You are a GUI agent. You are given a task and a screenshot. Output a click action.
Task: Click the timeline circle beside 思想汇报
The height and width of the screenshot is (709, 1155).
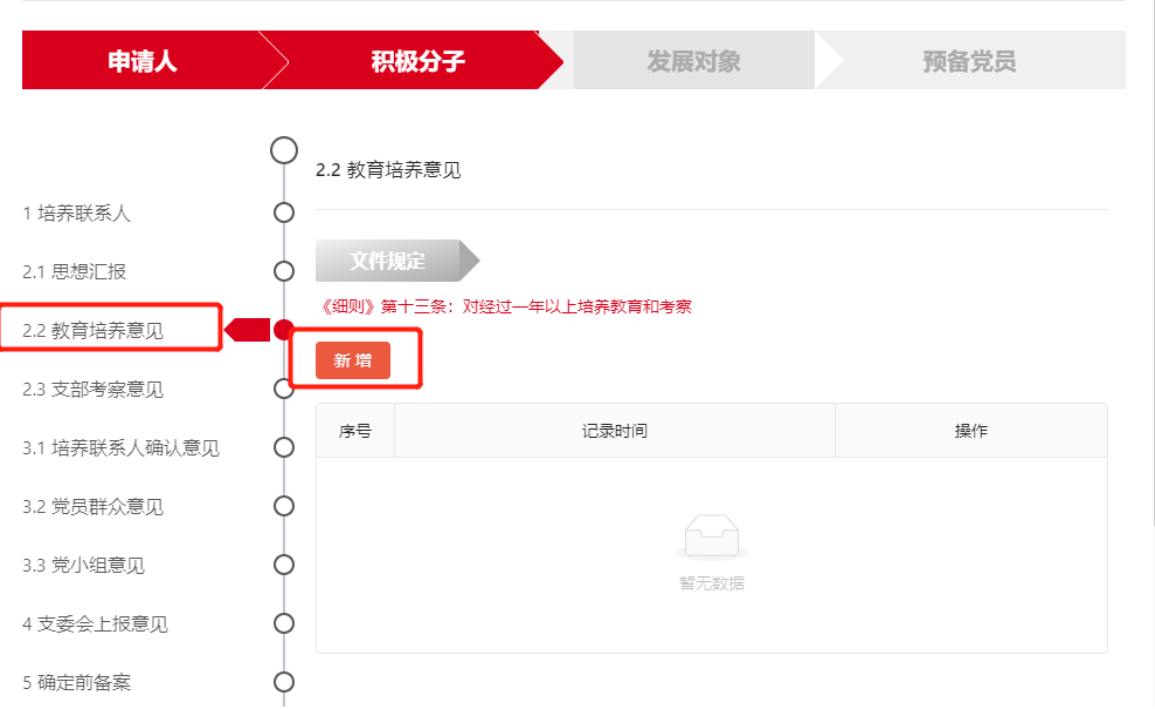click(284, 271)
